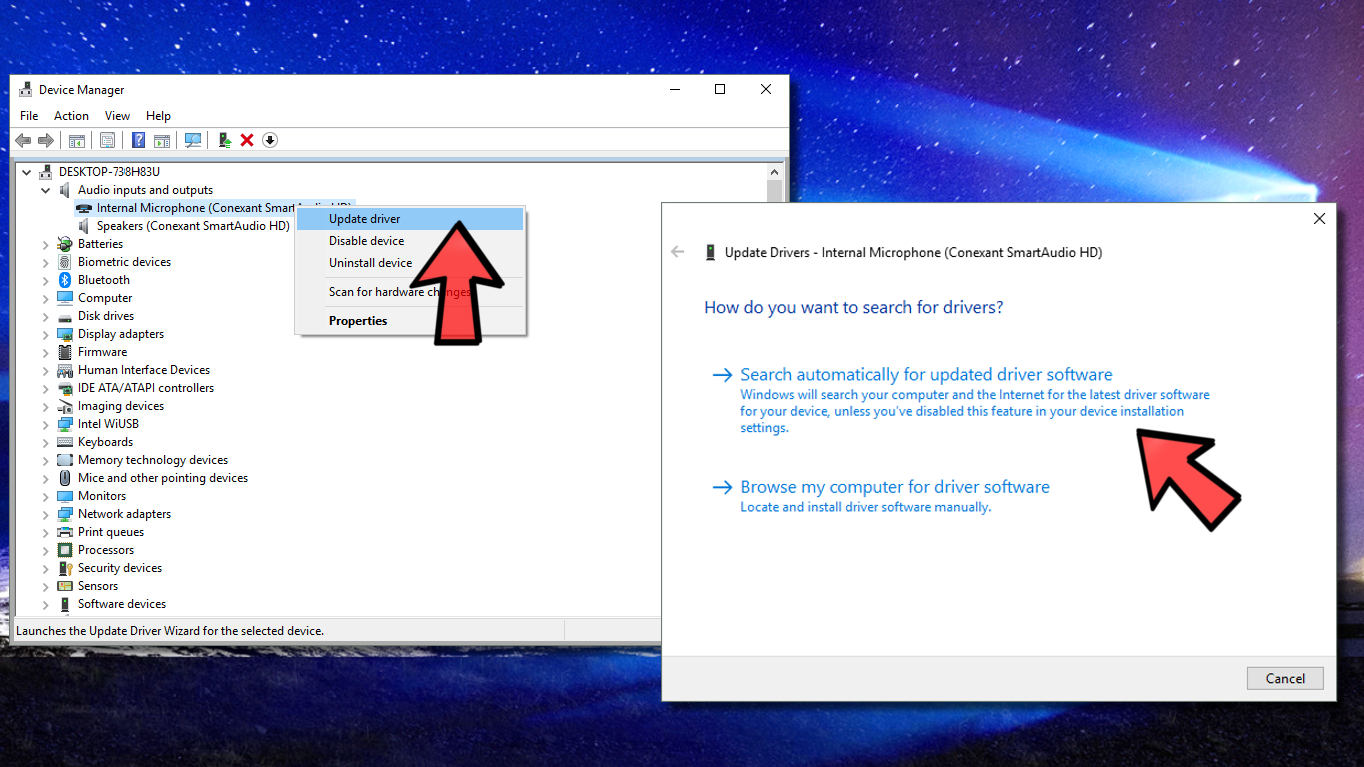Viewport: 1364px width, 767px height.
Task: Click the Help question mark toolbar icon
Action: (x=139, y=140)
